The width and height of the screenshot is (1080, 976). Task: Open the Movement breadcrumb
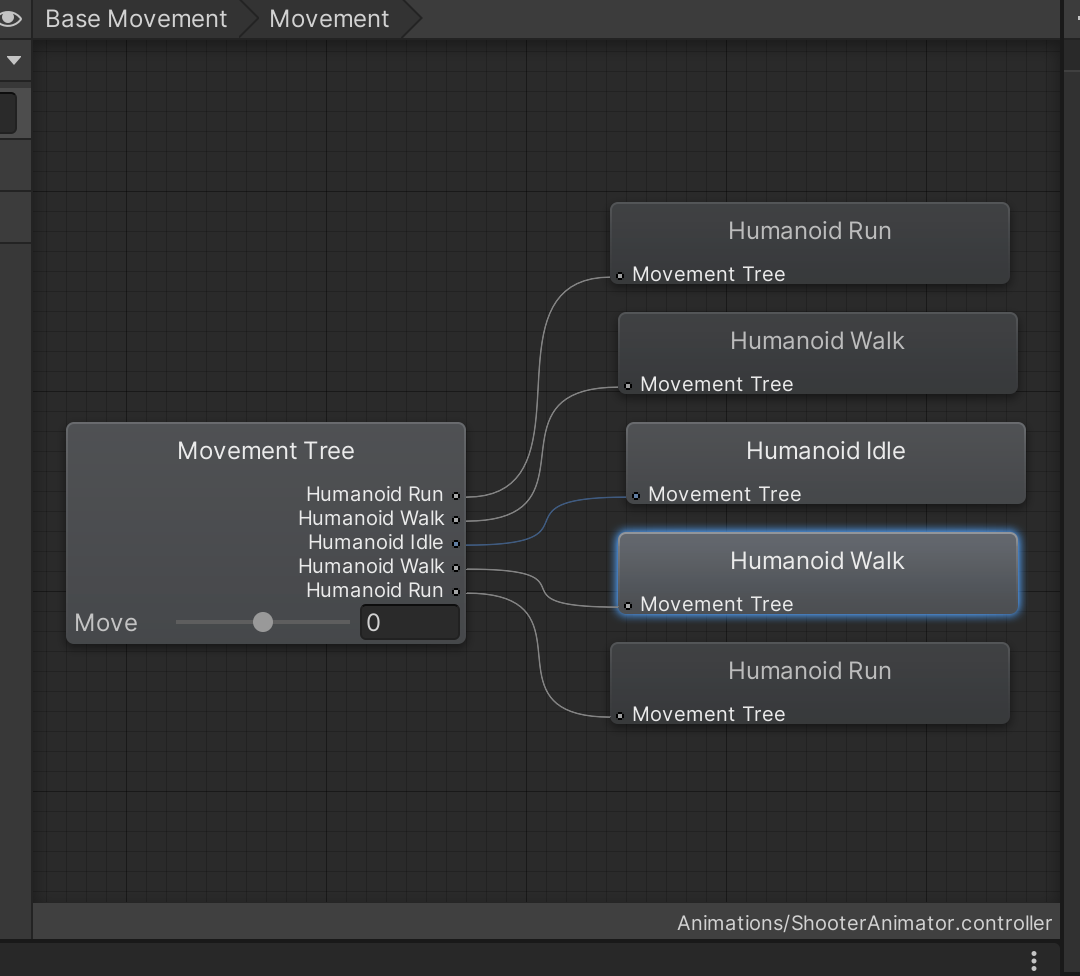pyautogui.click(x=329, y=19)
